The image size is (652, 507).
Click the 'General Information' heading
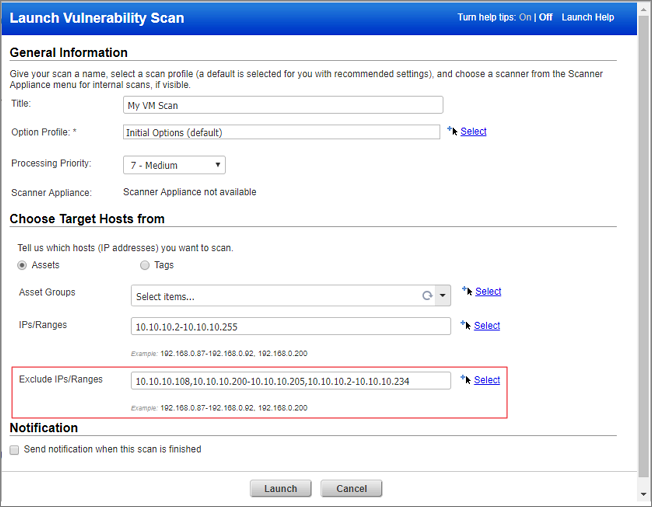[x=69, y=52]
